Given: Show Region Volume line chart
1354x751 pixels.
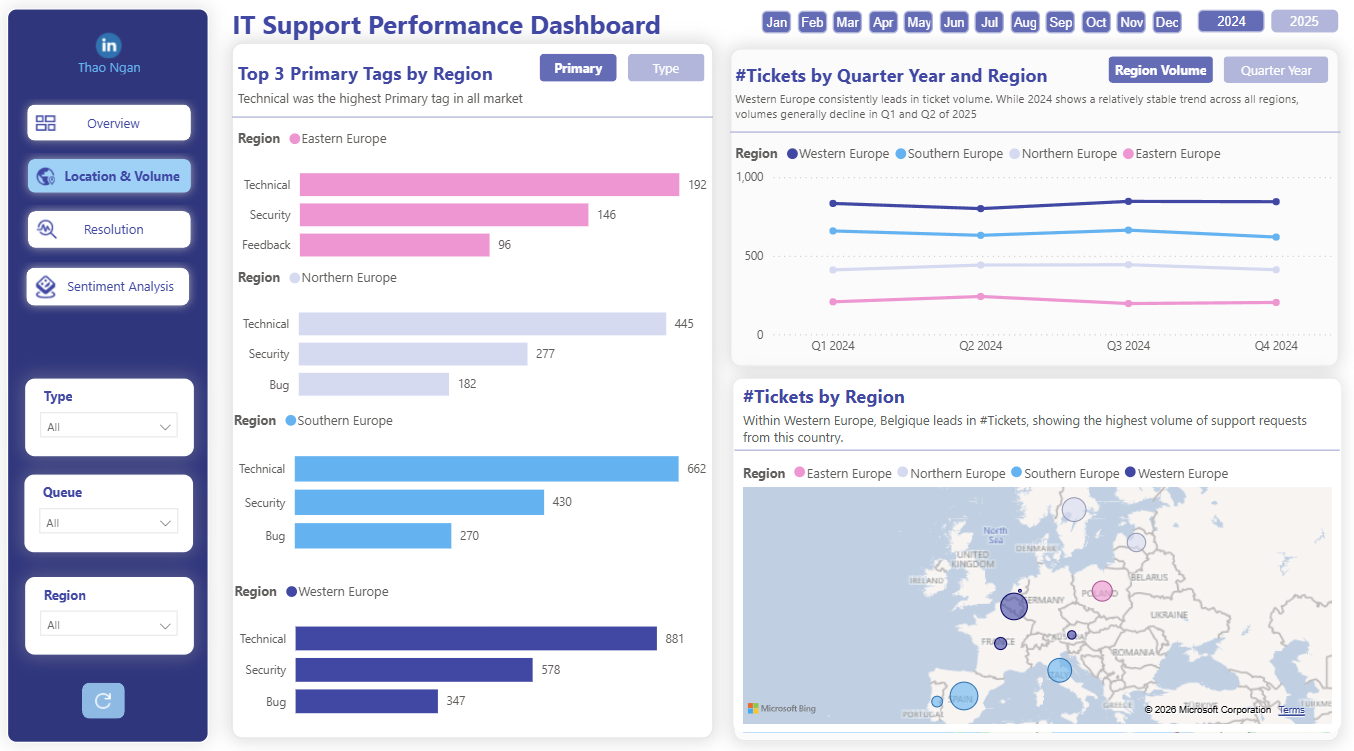Looking at the screenshot, I should coord(1161,70).
